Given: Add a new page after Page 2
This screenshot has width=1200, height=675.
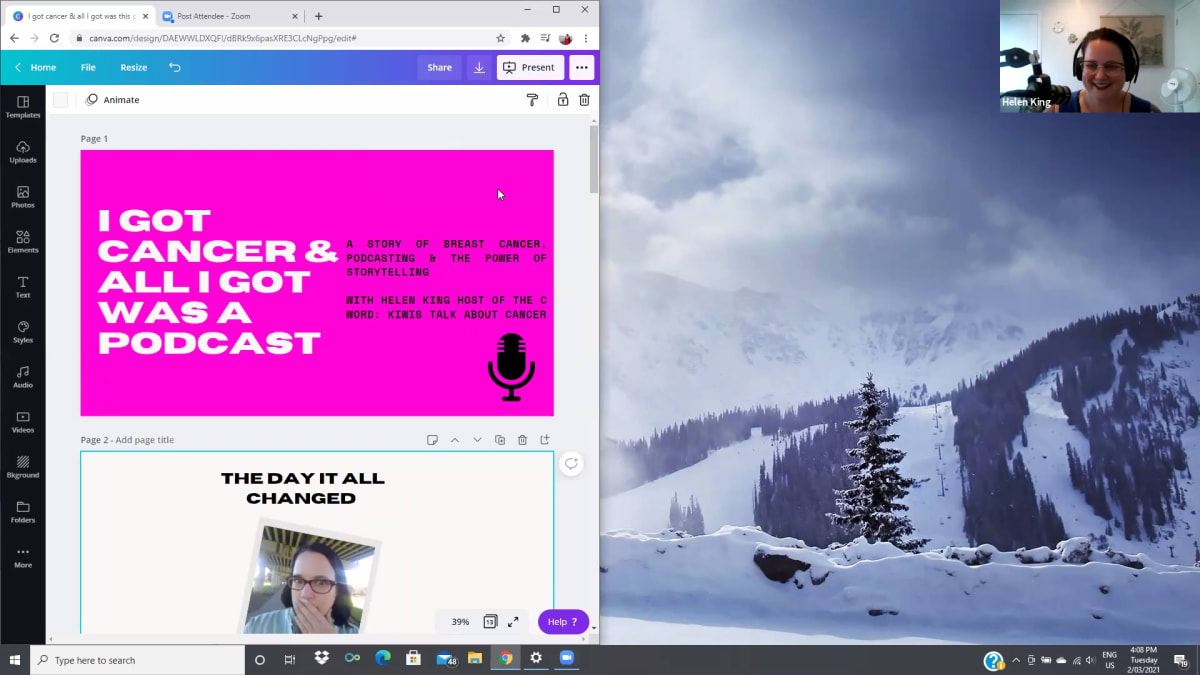Looking at the screenshot, I should coord(545,440).
